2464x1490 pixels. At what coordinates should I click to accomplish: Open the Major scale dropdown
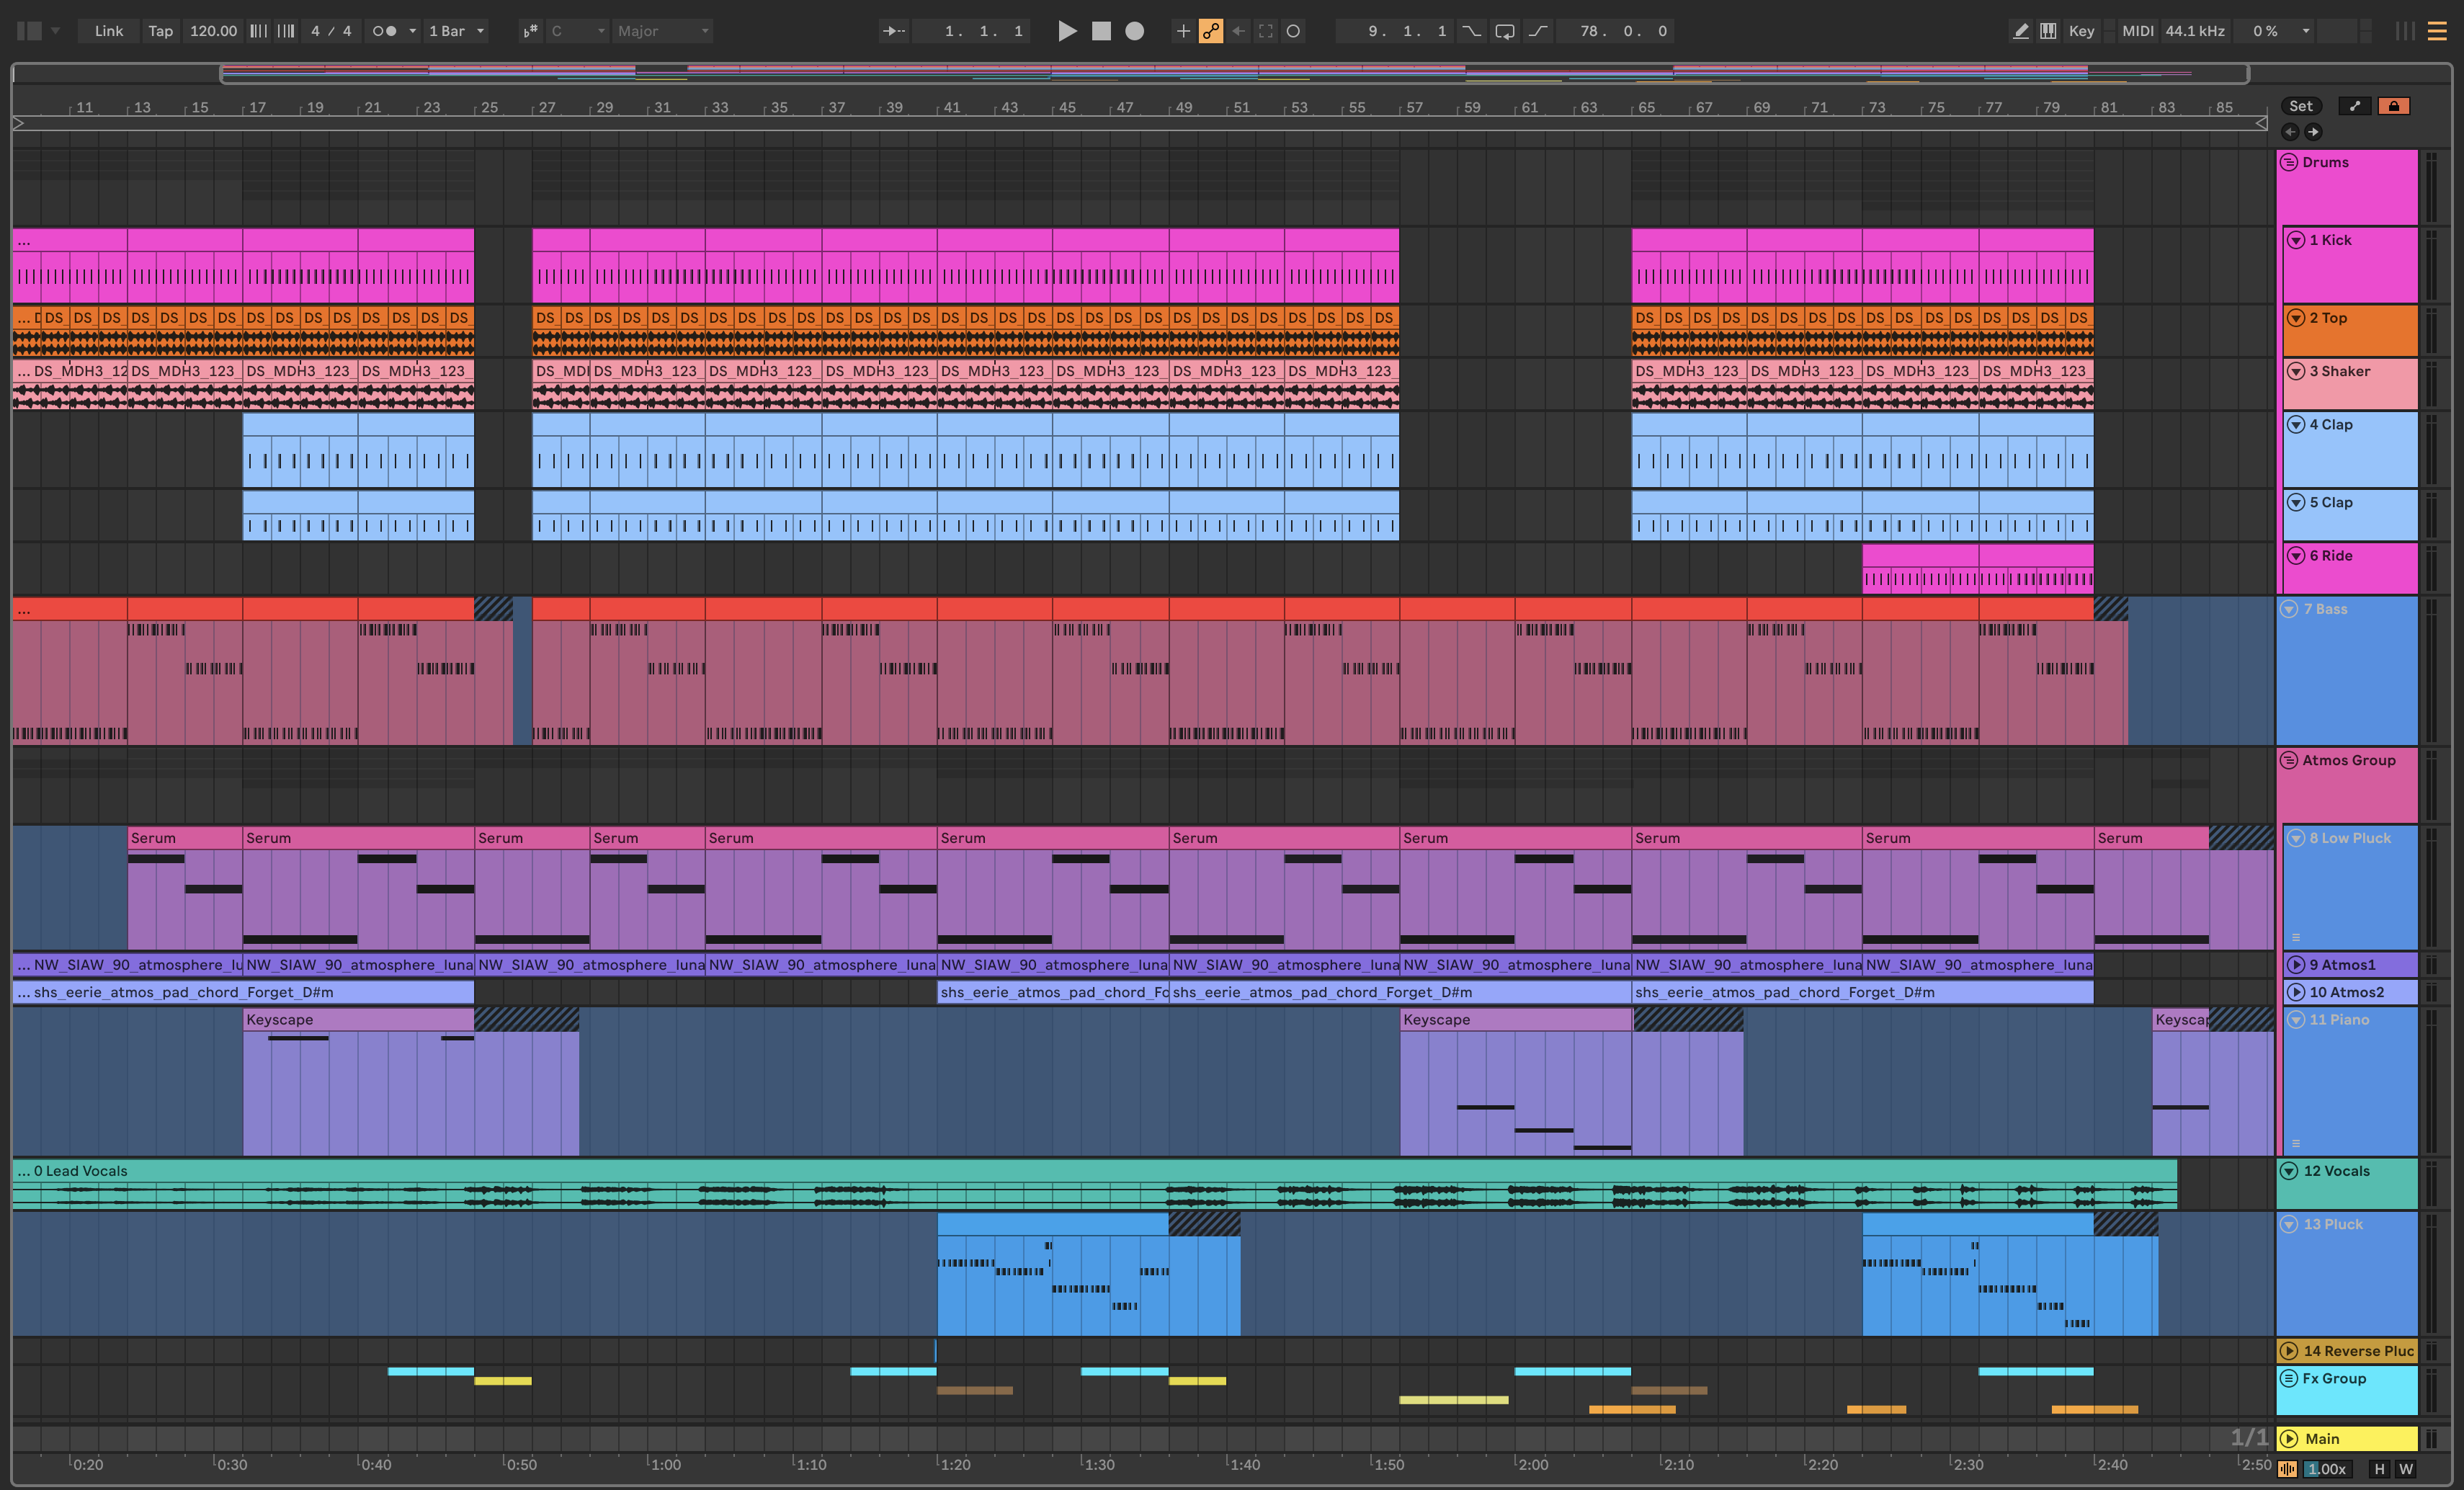pyautogui.click(x=663, y=31)
